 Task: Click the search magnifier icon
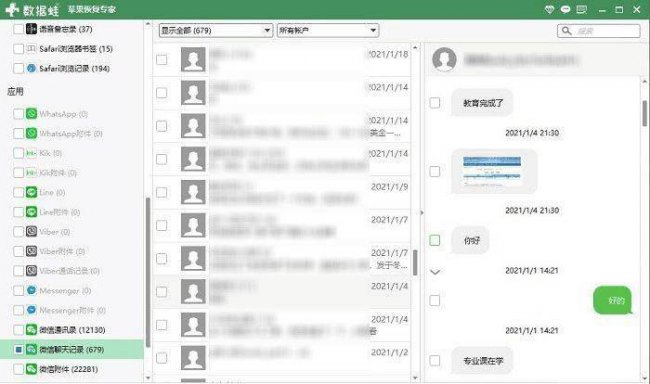point(567,31)
